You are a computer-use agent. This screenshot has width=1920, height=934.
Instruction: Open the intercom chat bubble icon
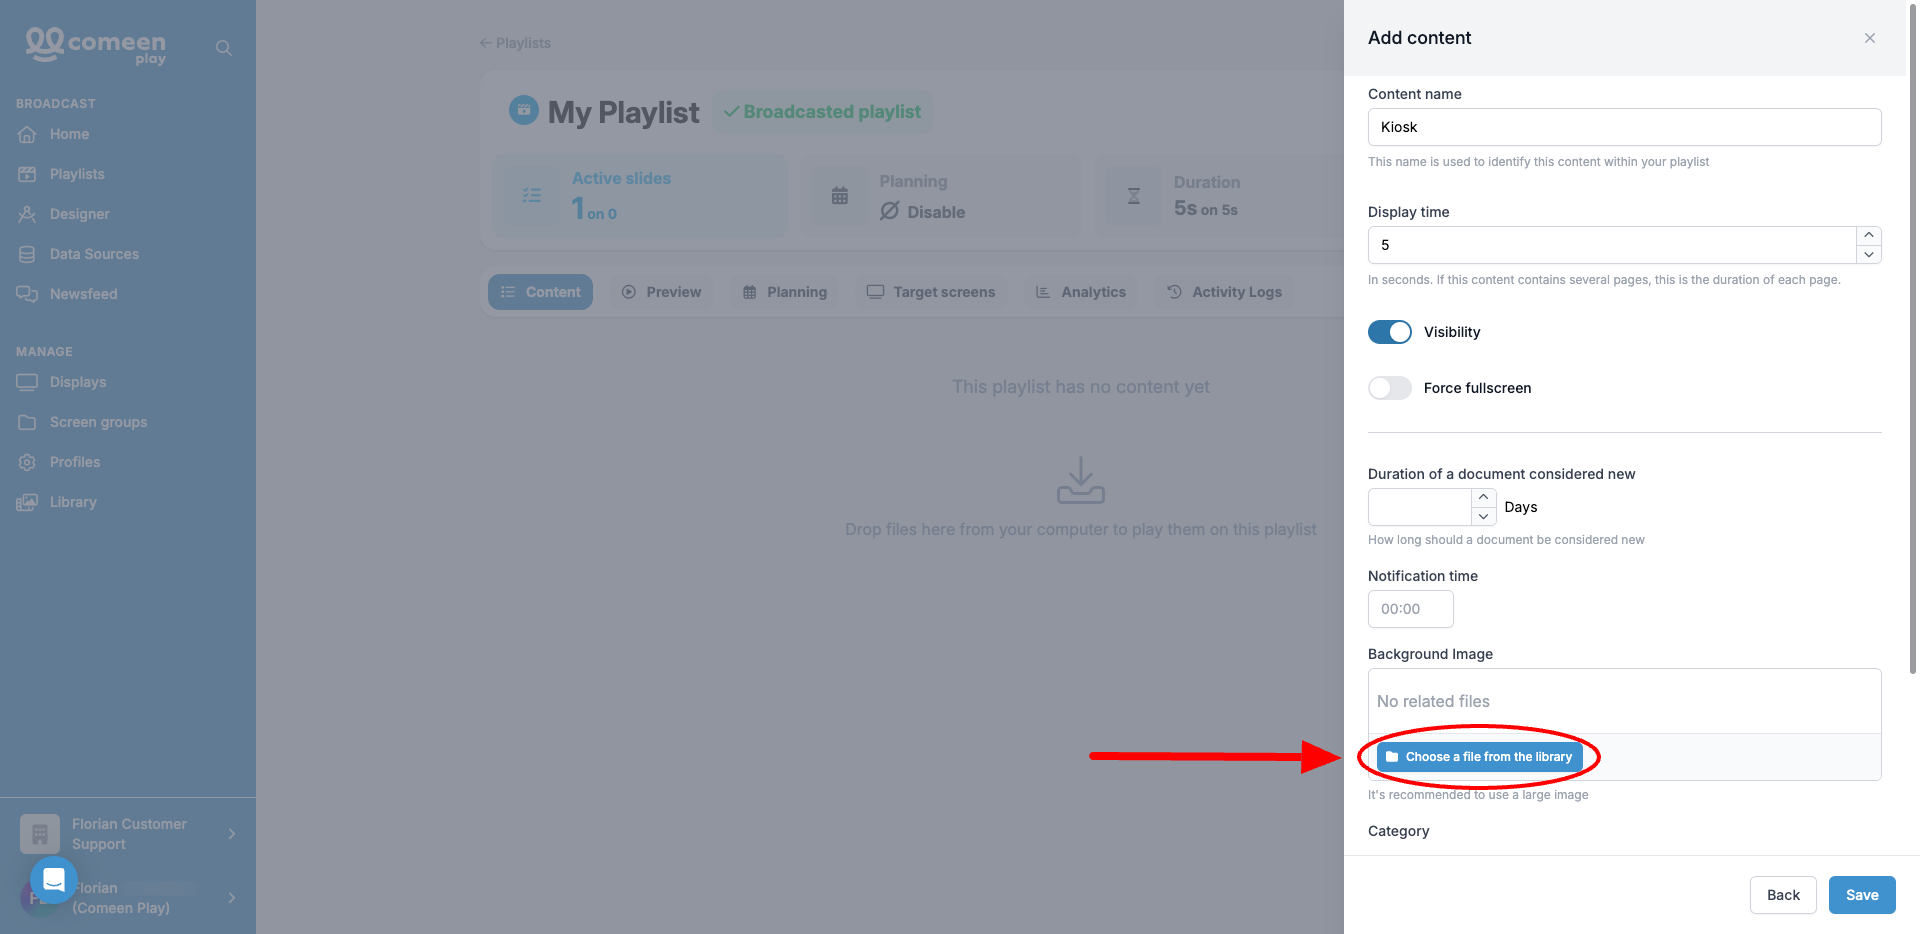pos(54,880)
